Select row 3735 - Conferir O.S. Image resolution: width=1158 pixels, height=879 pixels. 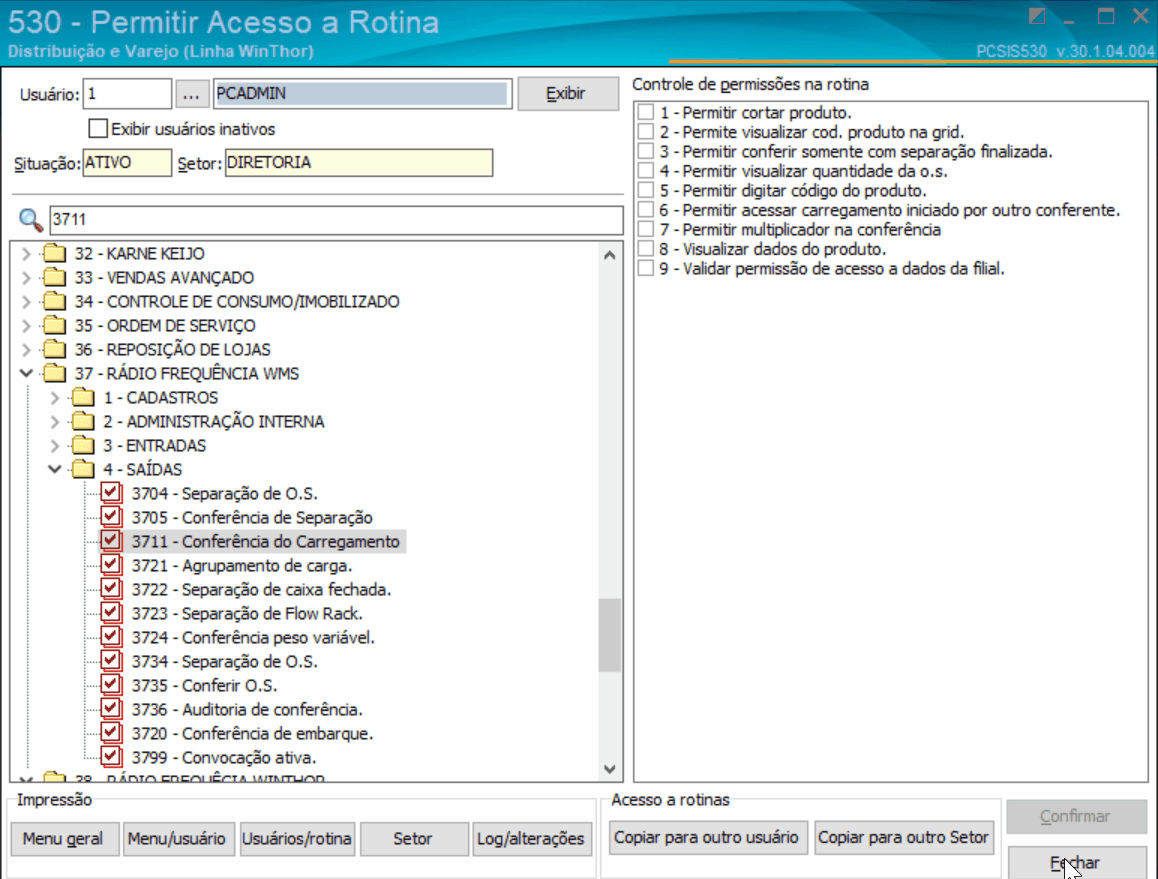coord(205,685)
